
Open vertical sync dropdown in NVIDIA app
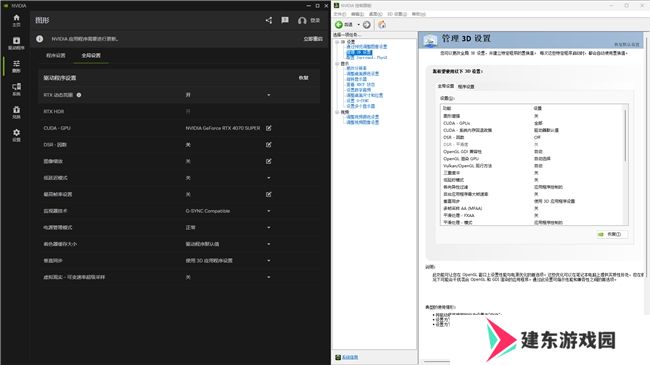click(269, 260)
